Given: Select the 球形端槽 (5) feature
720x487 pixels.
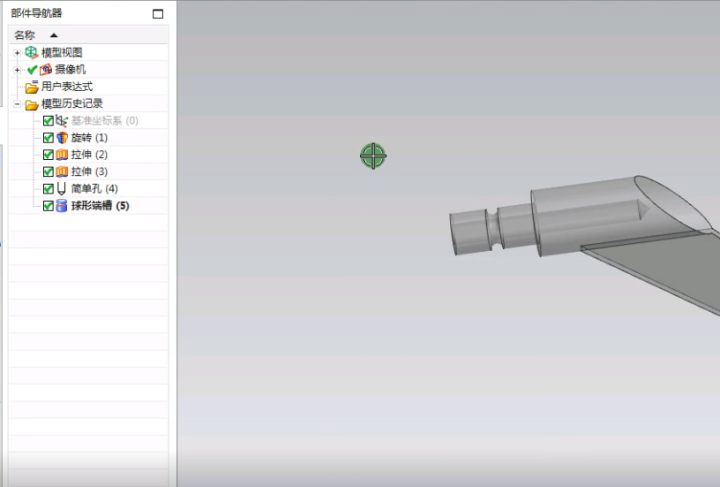Looking at the screenshot, I should point(100,206).
